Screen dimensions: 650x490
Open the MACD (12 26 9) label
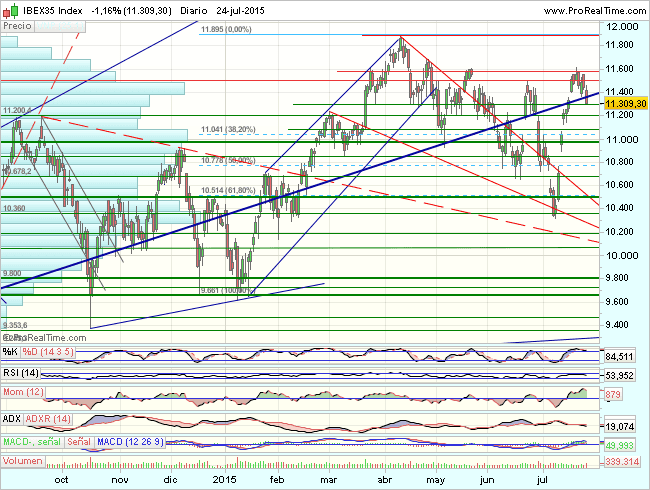pos(130,442)
